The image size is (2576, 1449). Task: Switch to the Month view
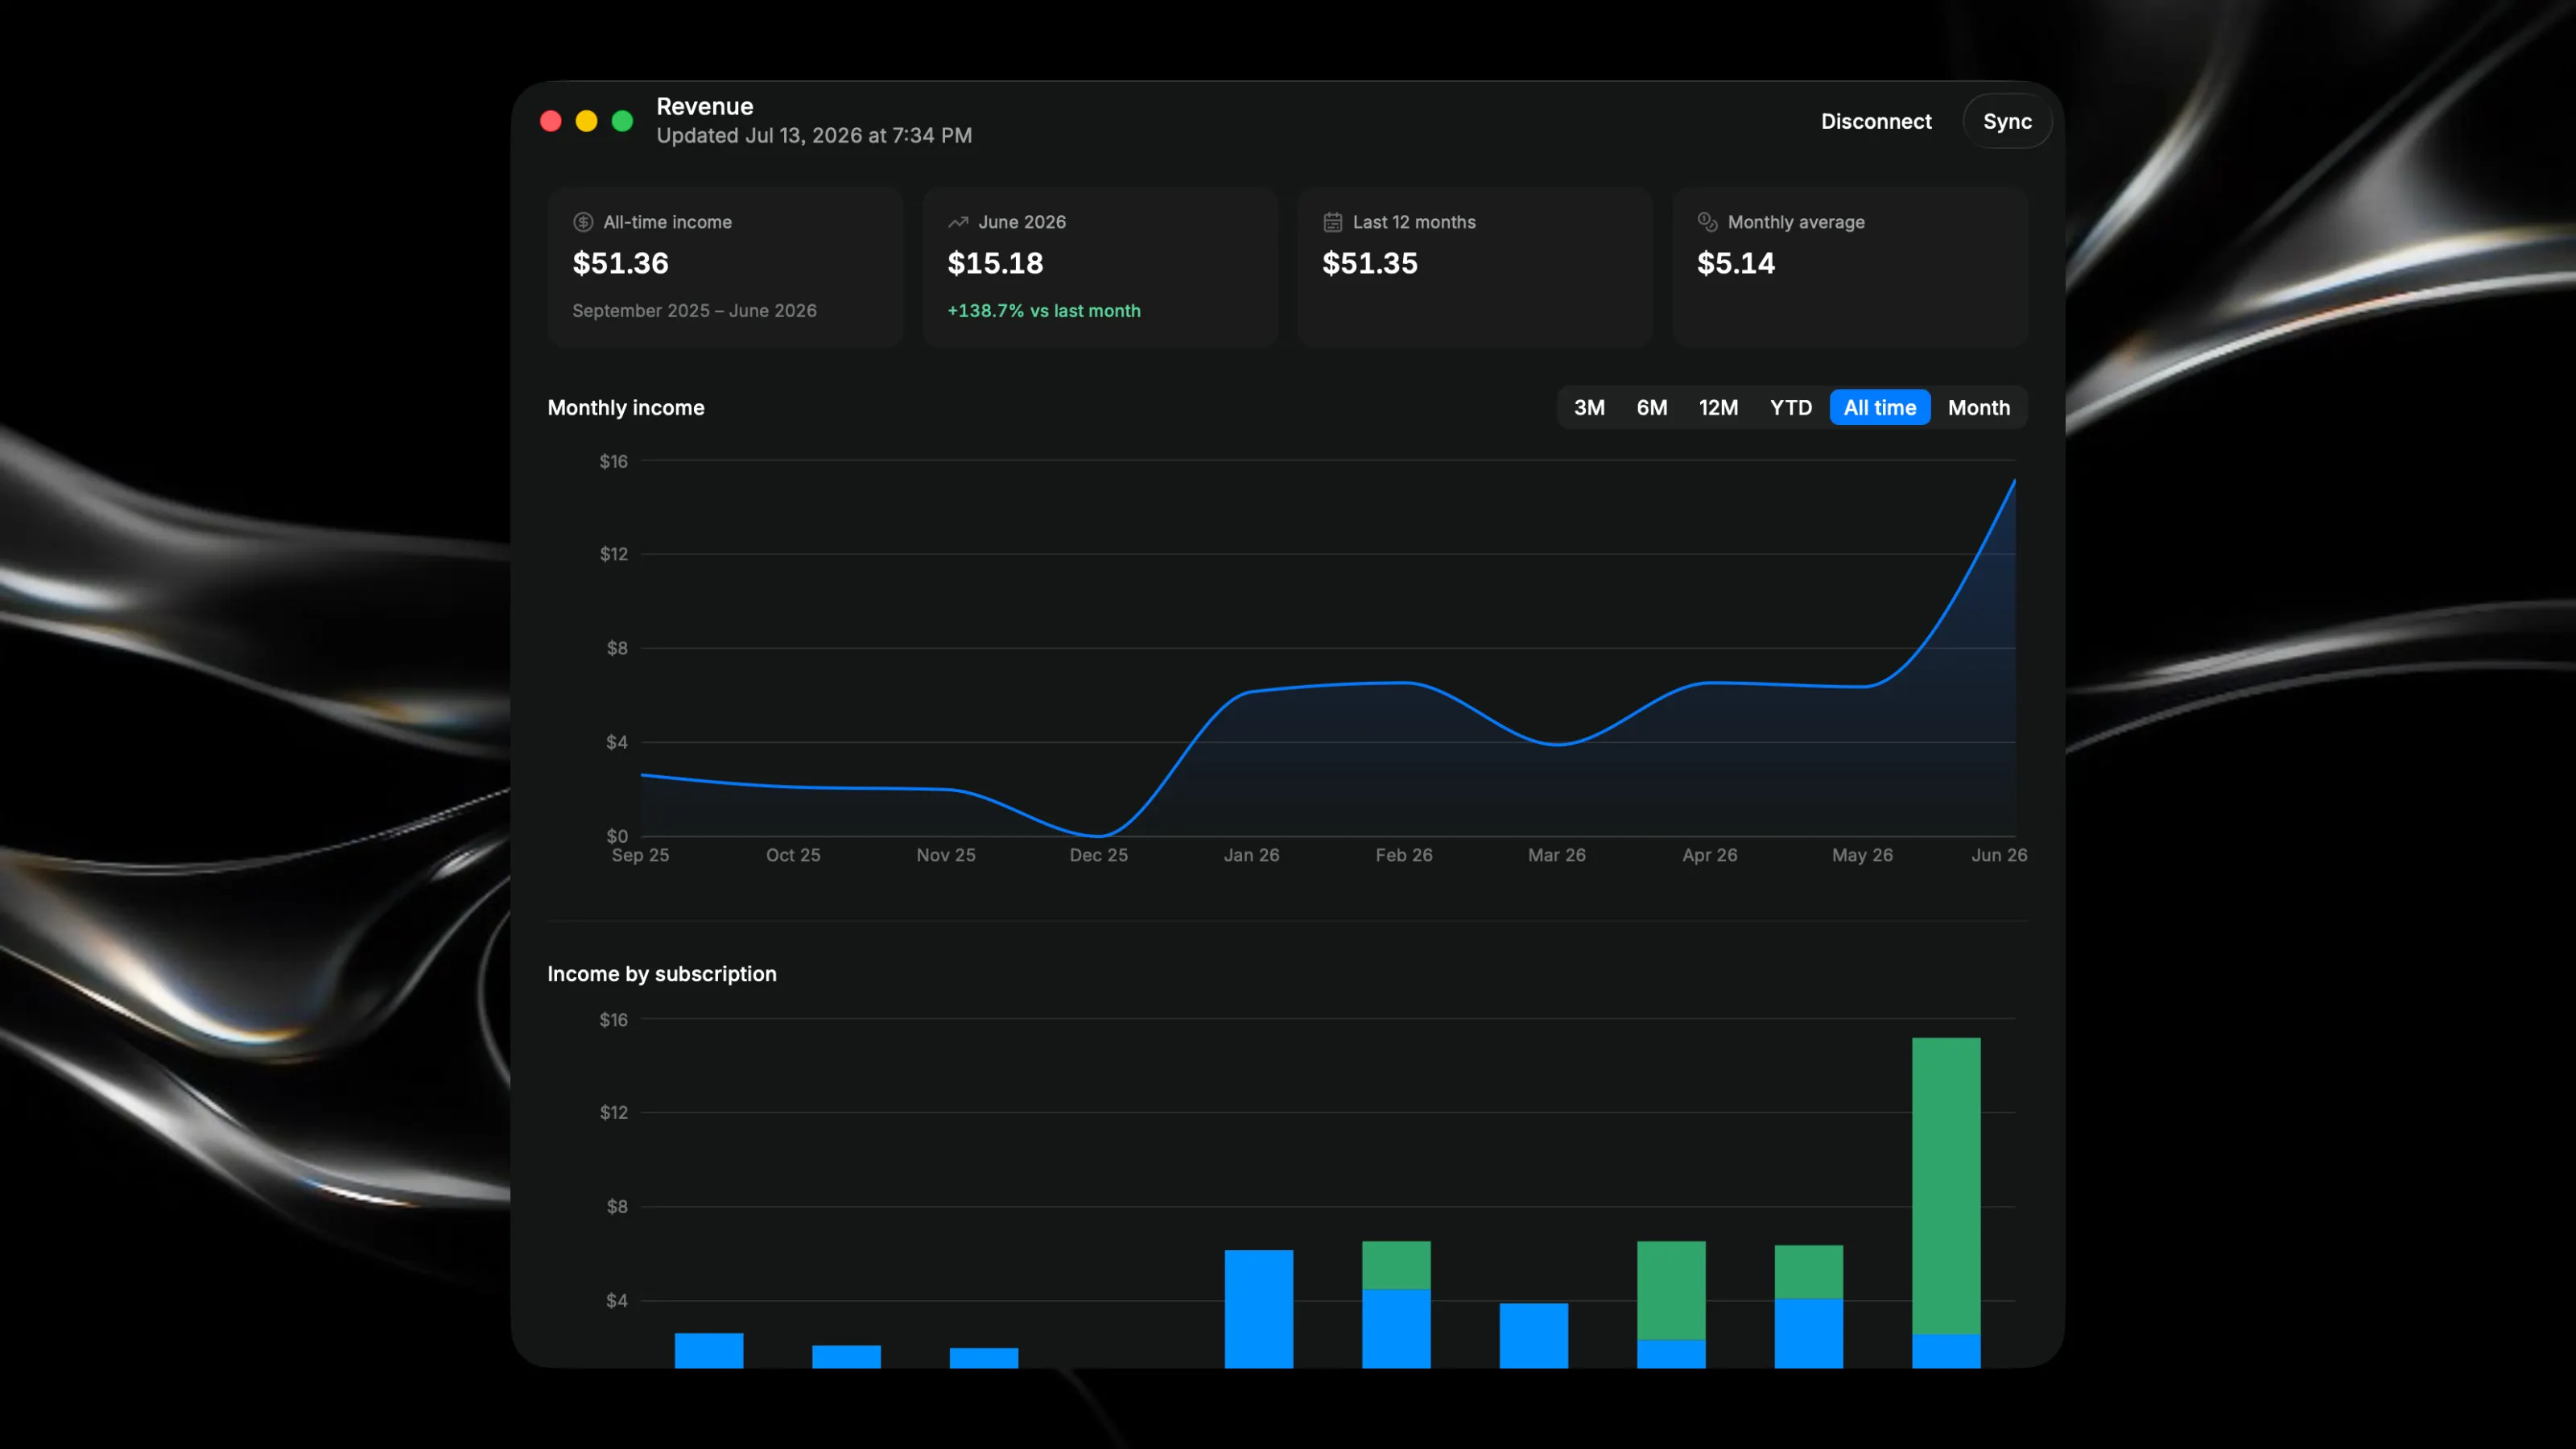(1978, 408)
